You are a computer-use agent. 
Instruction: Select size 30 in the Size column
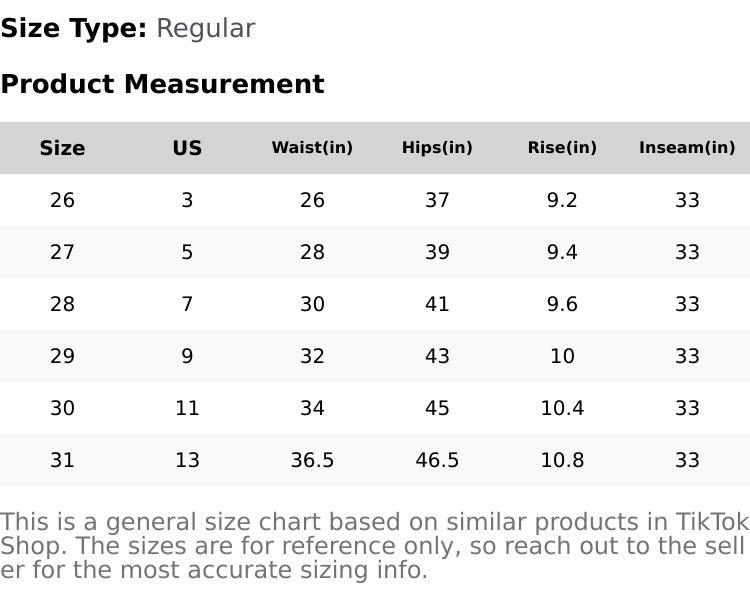coord(62,408)
